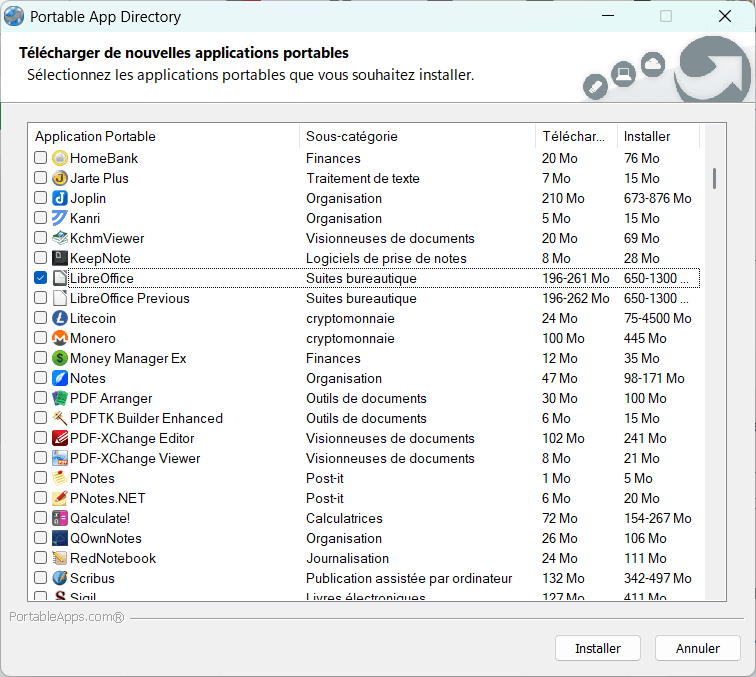Viewport: 756px width, 677px height.
Task: Click the '673-876 Mo' install size
Action: 658,198
